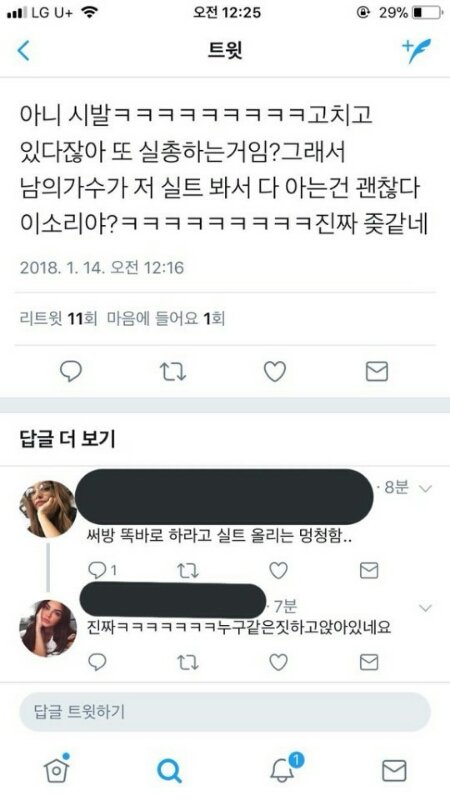Open the Search tab in the bottom bar
Screen dimensions: 450x800
(x=169, y=770)
